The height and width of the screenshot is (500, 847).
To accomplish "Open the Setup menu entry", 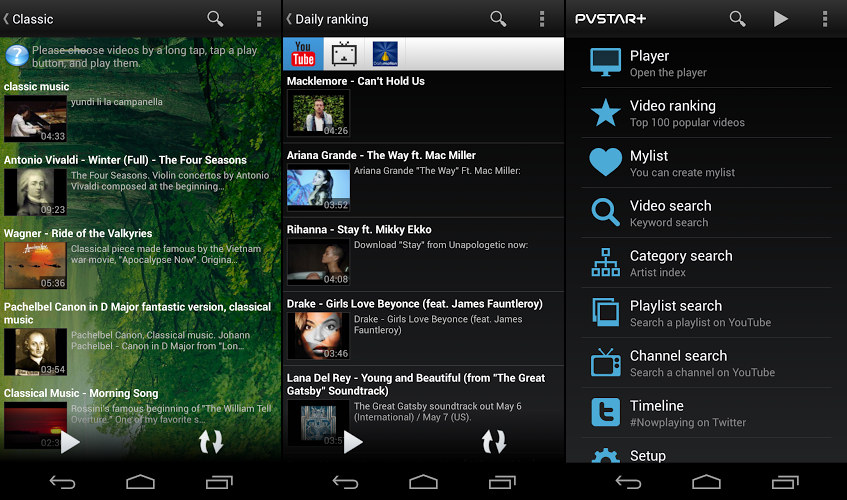I will 647,455.
